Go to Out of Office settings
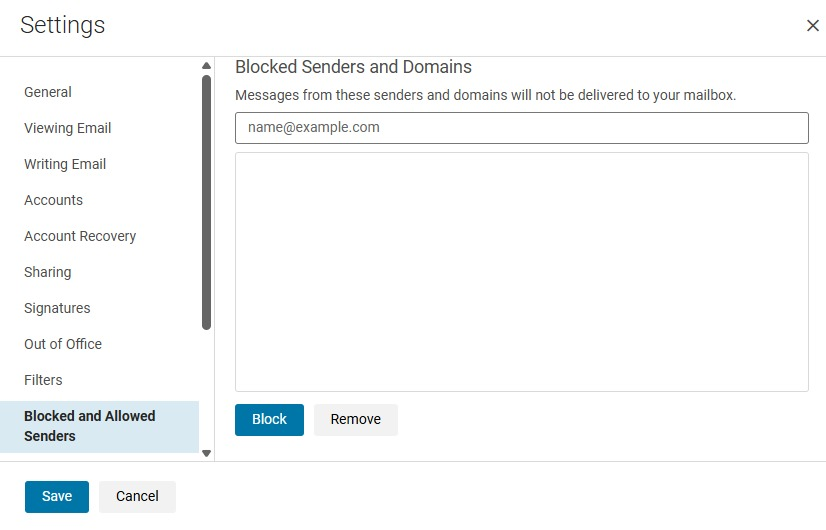This screenshot has width=826, height=530. (63, 344)
